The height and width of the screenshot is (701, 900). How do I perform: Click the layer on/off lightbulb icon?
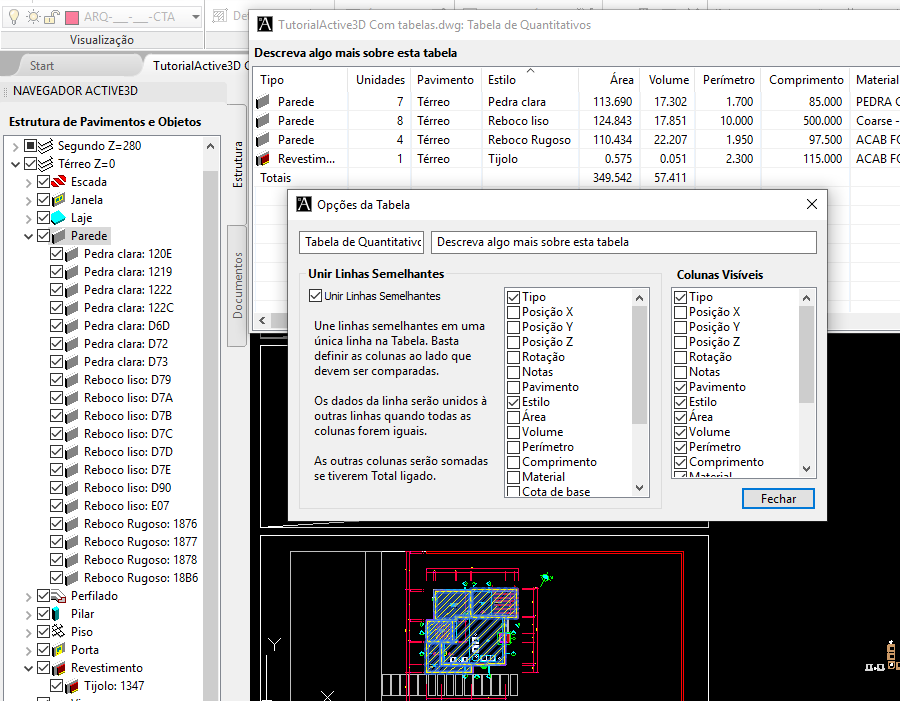(x=14, y=17)
